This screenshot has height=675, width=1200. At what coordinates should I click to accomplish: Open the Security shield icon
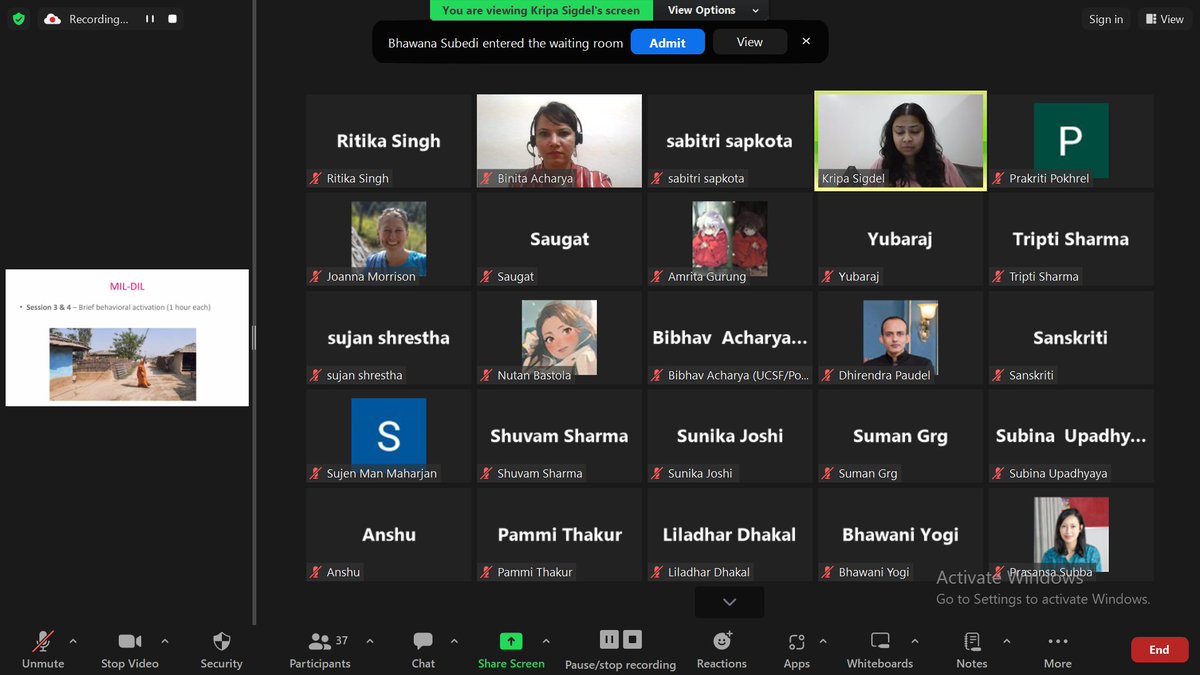tap(222, 641)
